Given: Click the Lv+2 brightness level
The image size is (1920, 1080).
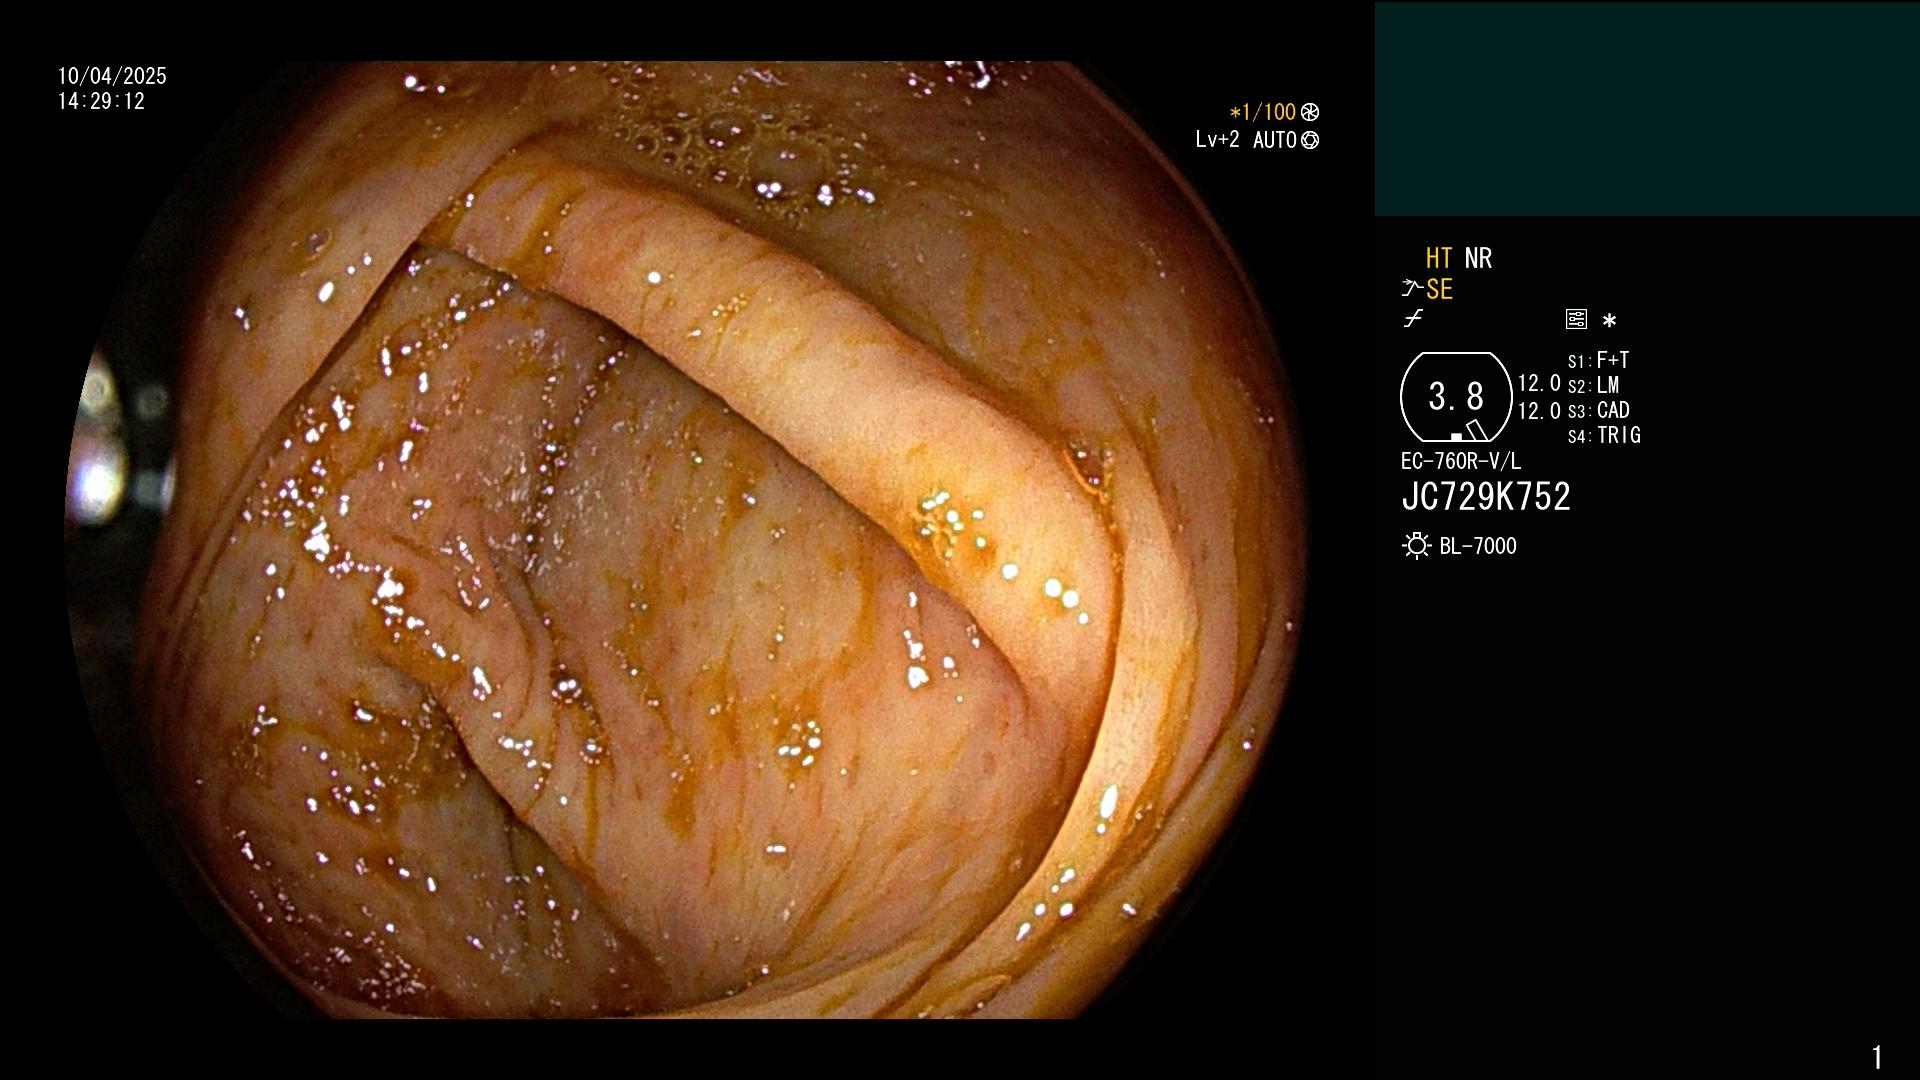Looking at the screenshot, I should [1217, 140].
